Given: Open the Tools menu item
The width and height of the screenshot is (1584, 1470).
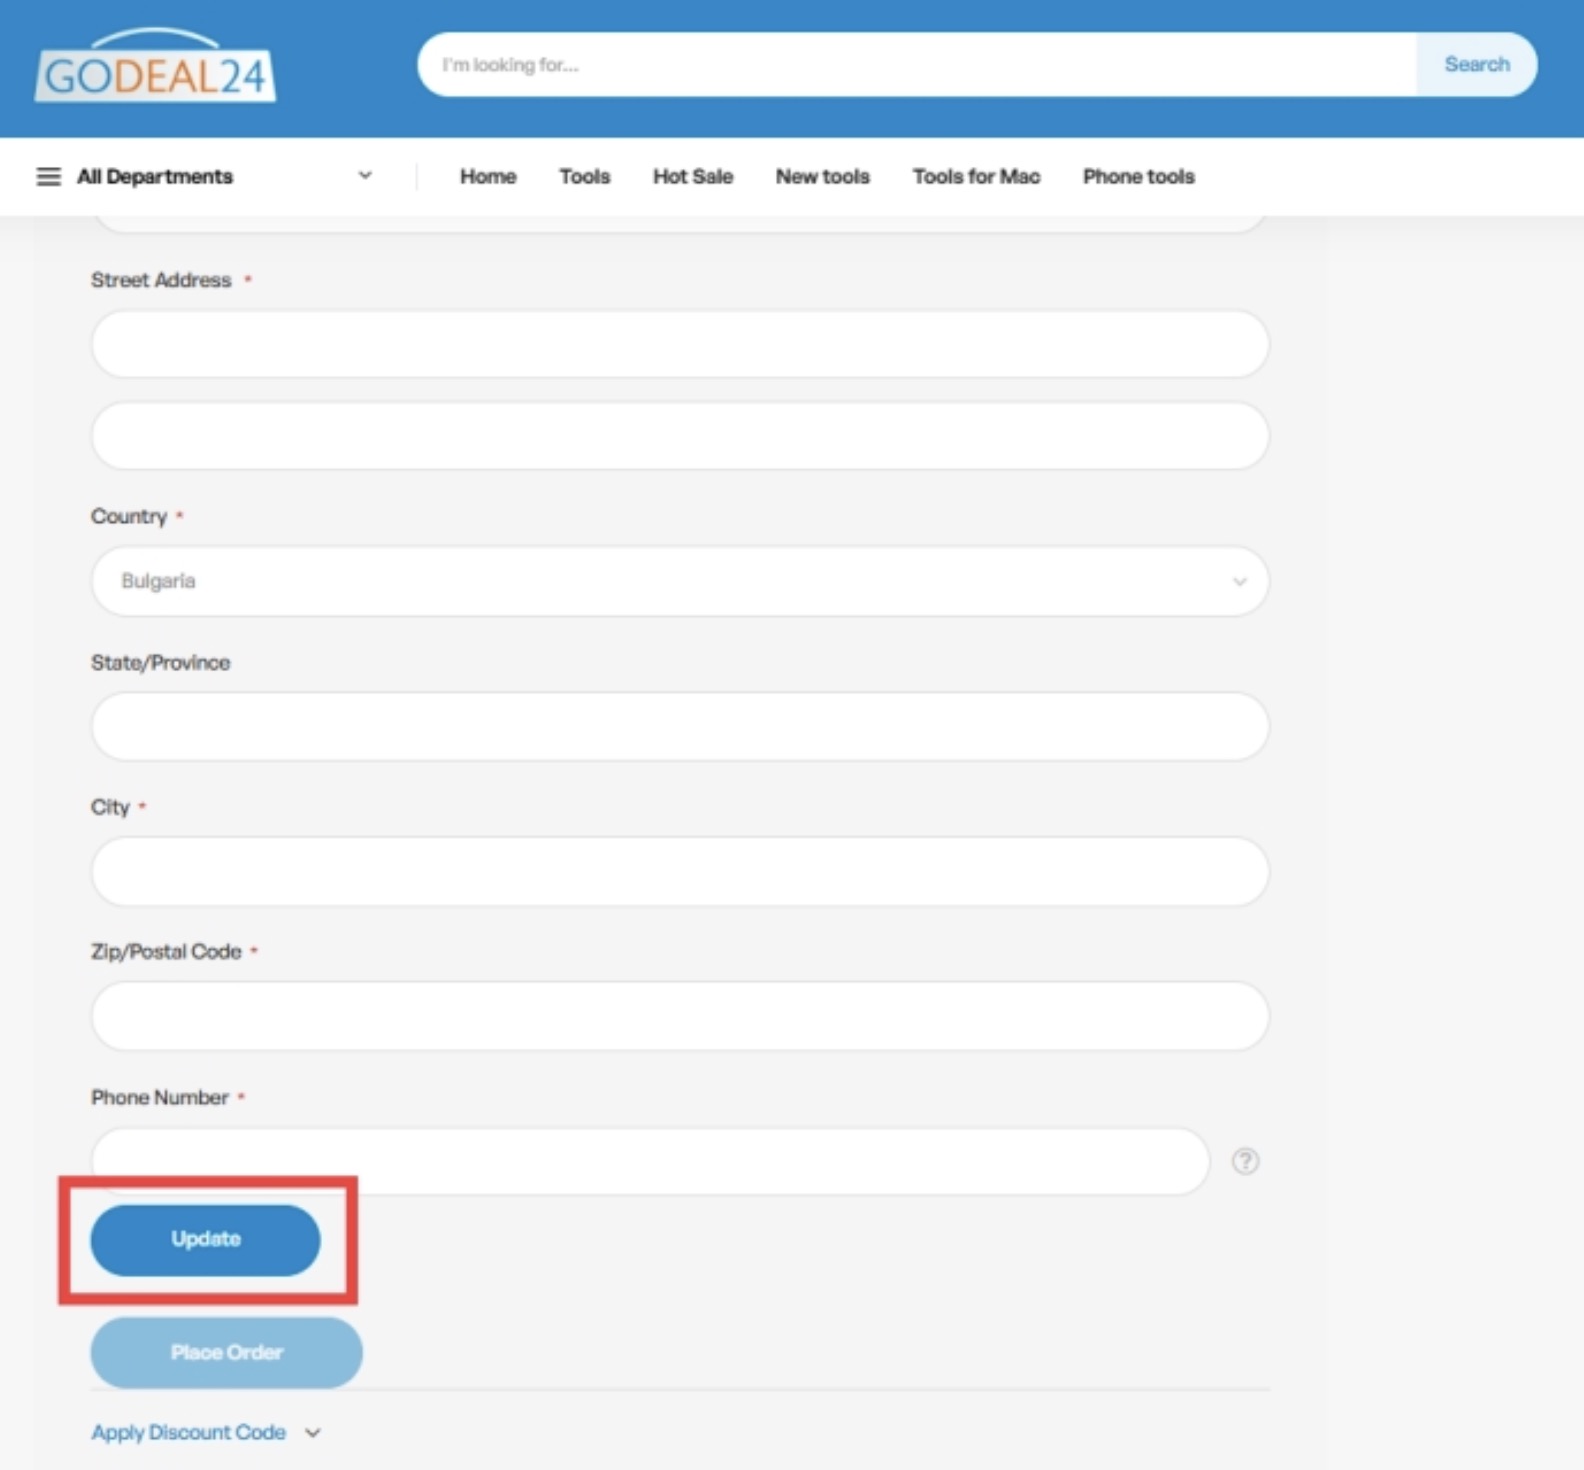Looking at the screenshot, I should tap(584, 177).
